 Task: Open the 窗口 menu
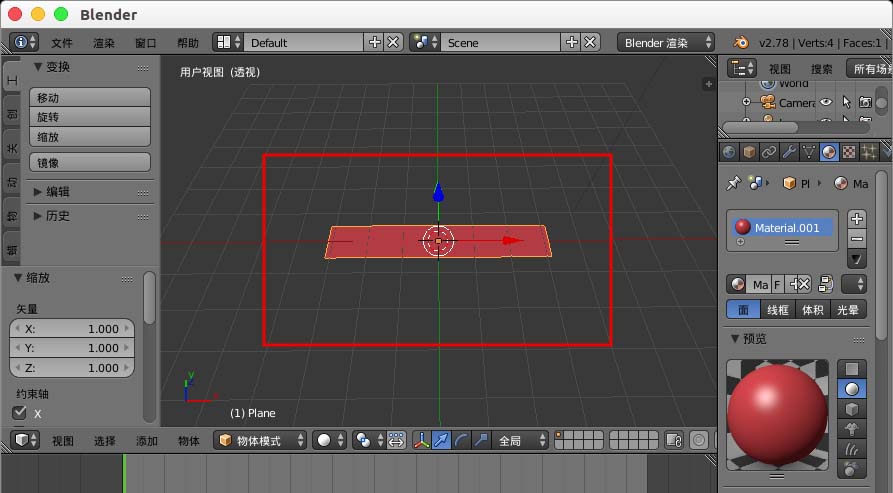pos(145,43)
